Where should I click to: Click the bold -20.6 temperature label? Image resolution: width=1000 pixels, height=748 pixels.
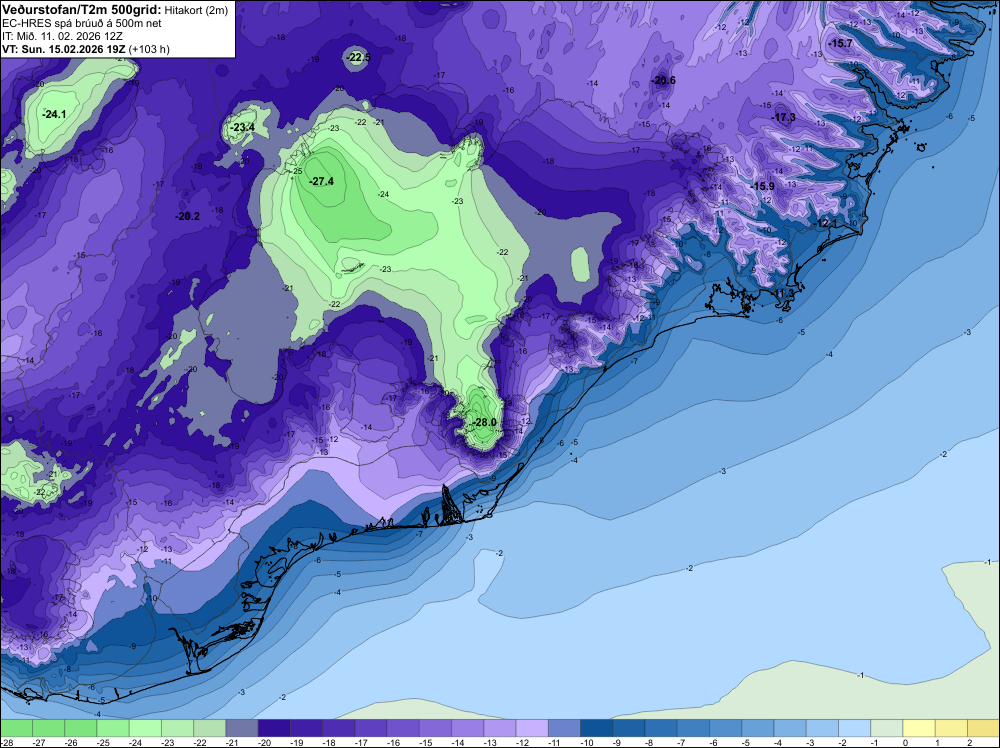coord(663,80)
